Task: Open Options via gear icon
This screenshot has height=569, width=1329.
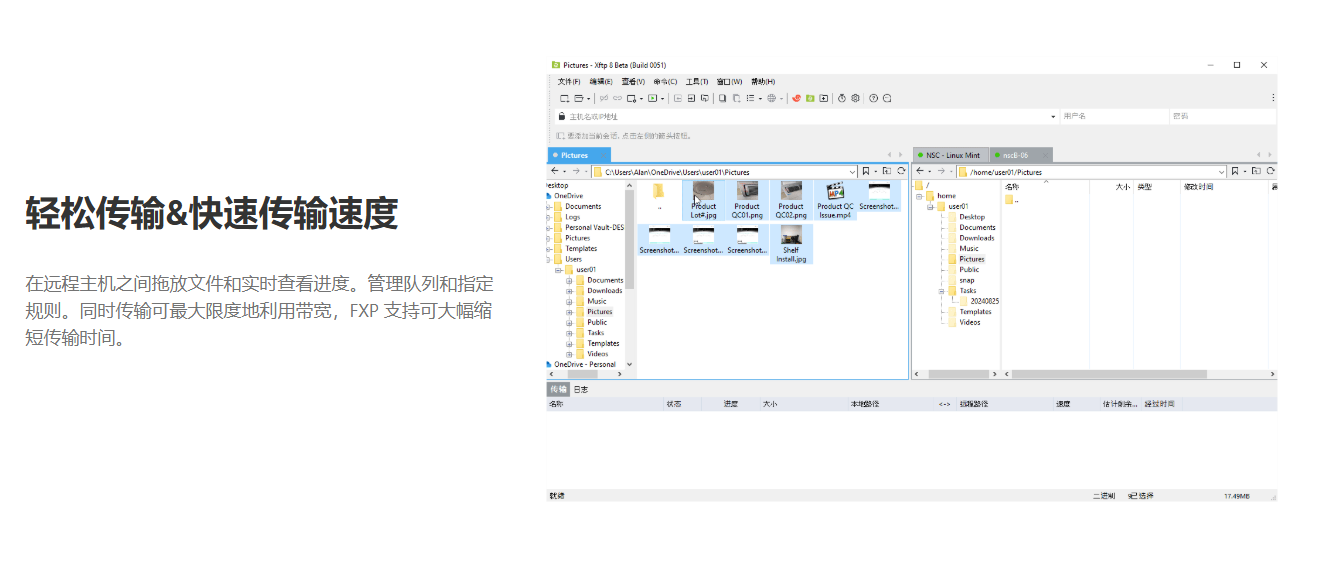Action: click(x=855, y=98)
